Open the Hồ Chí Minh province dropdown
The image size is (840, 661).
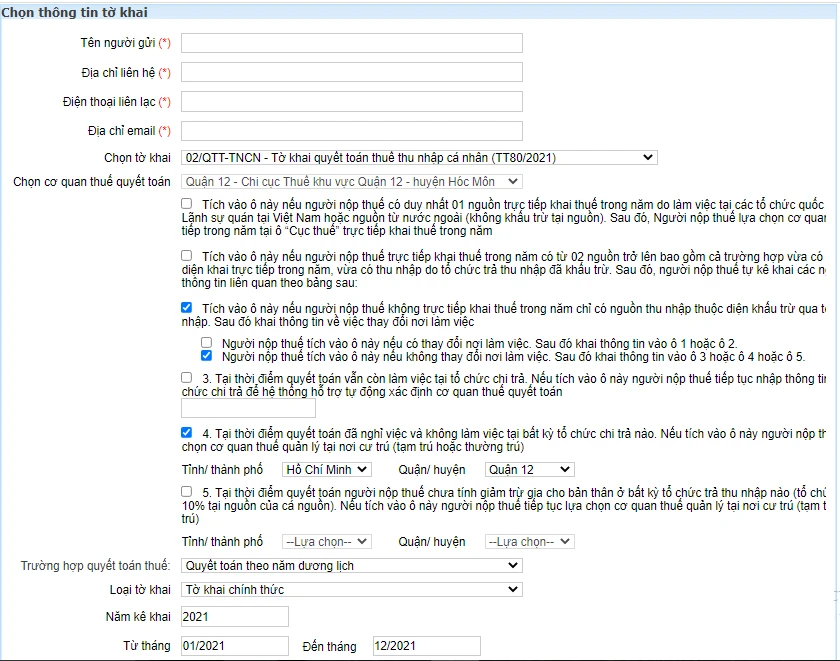326,470
